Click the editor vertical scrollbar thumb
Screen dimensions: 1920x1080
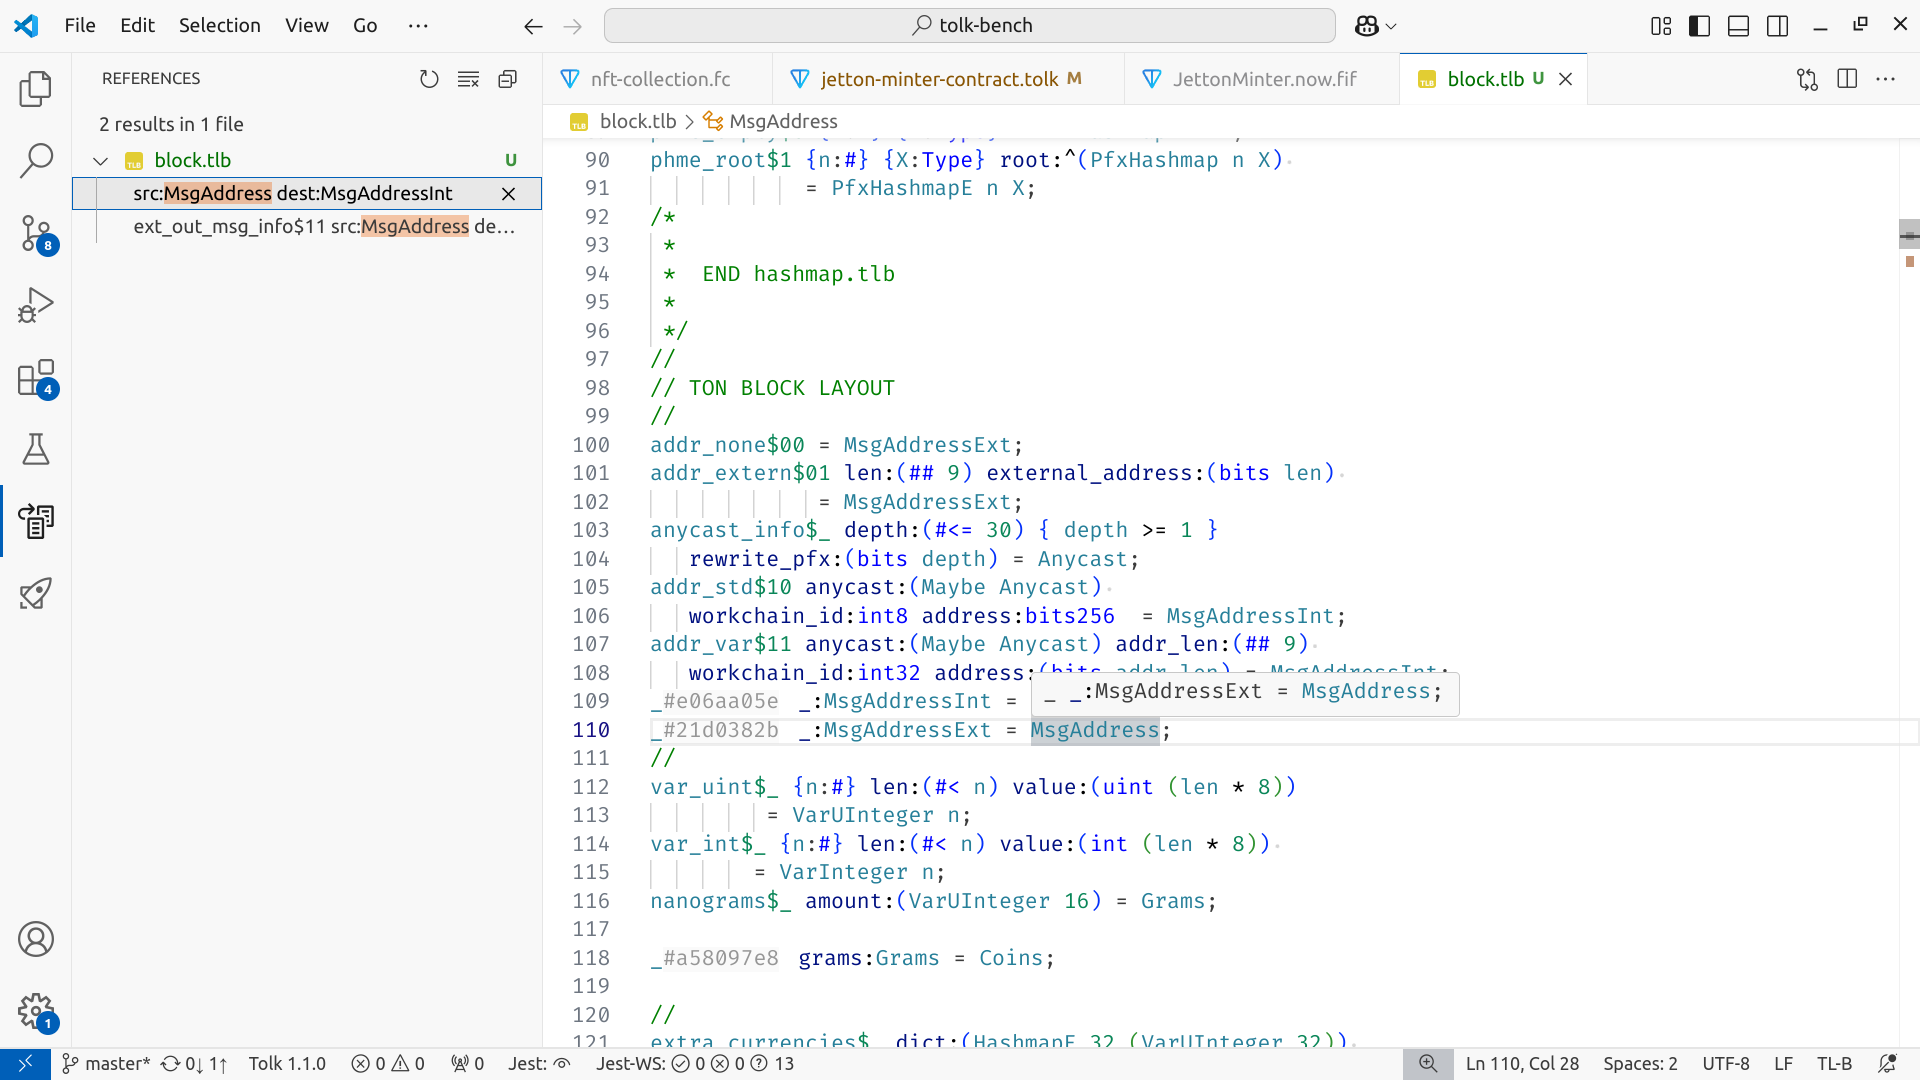1909,235
